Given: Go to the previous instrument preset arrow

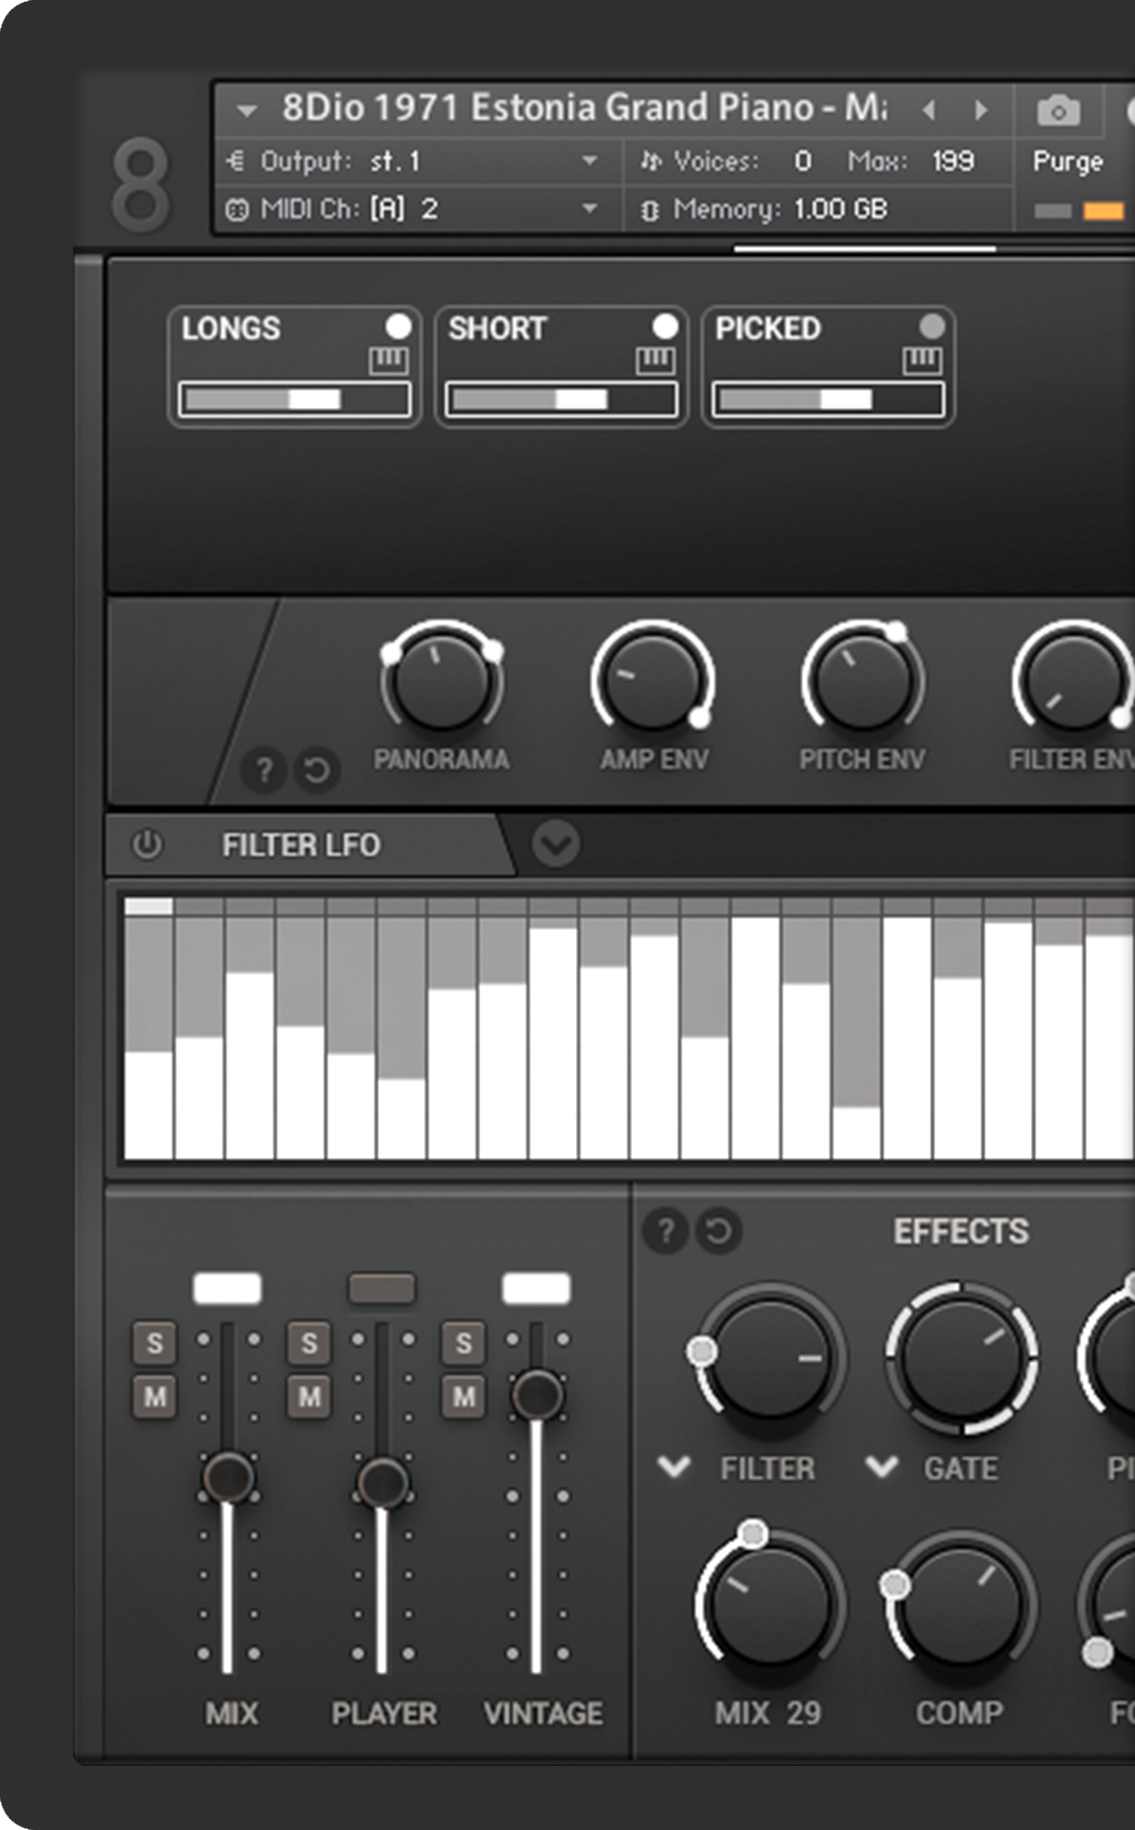Looking at the screenshot, I should click(x=929, y=109).
